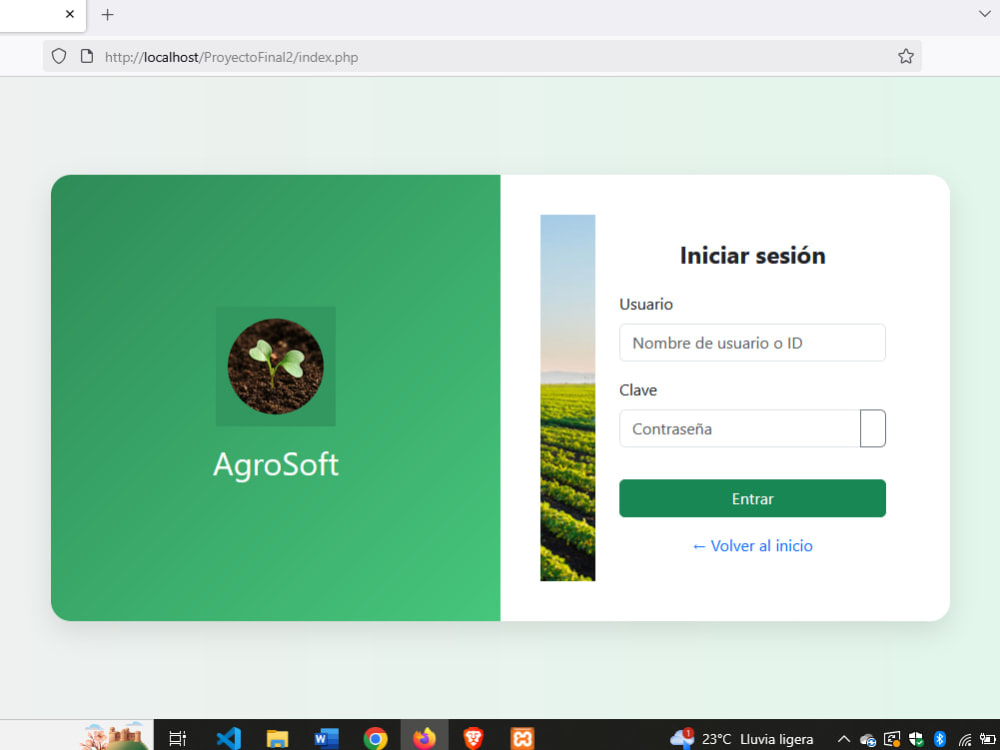The width and height of the screenshot is (1000, 750).
Task: Open XAMPP control panel from taskbar
Action: (522, 739)
